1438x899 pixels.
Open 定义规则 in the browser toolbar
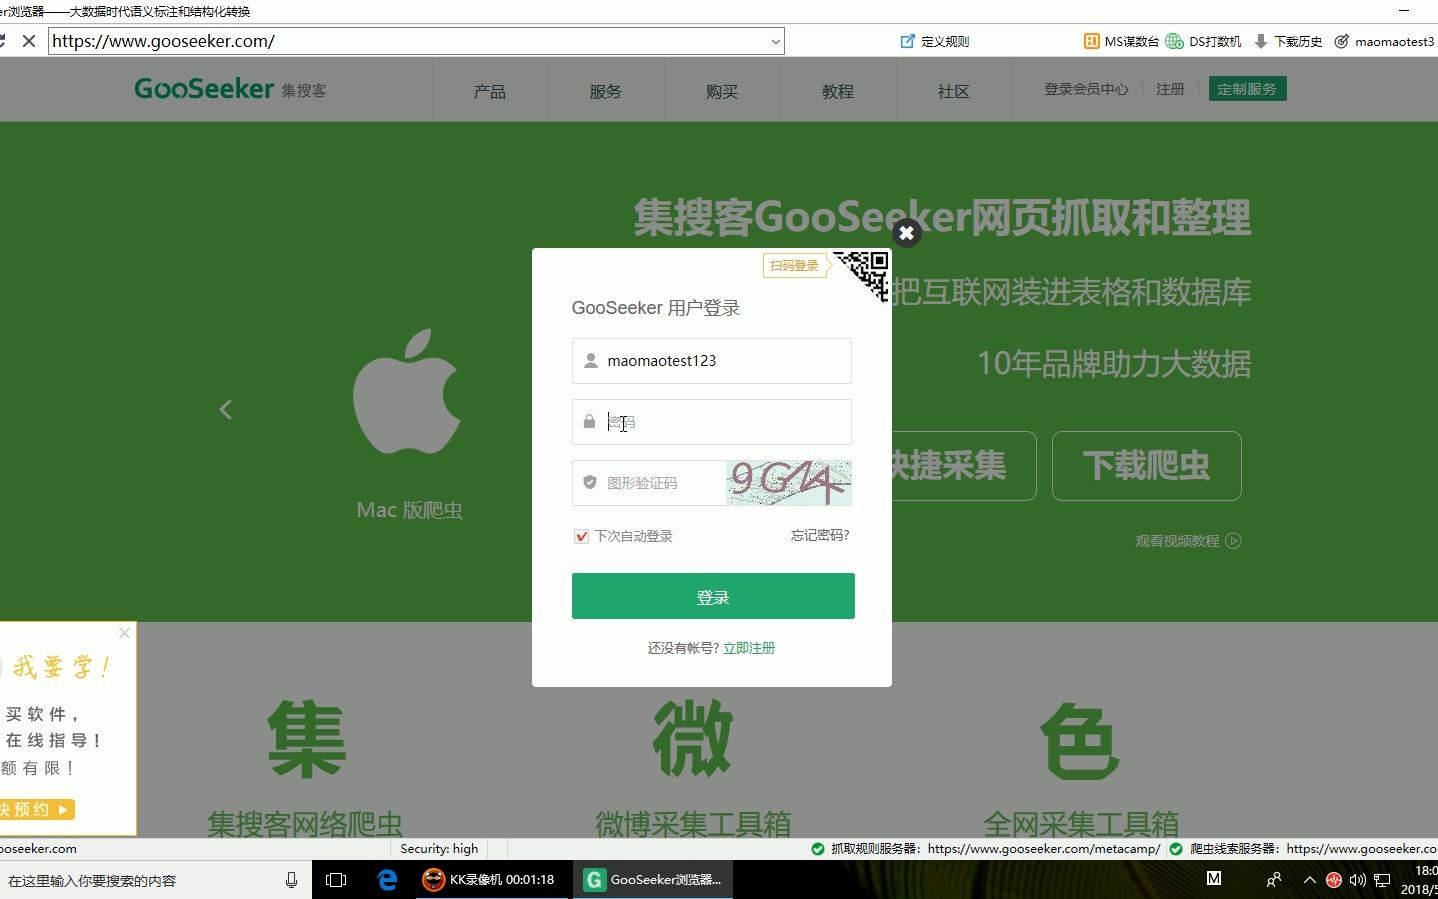[x=935, y=41]
